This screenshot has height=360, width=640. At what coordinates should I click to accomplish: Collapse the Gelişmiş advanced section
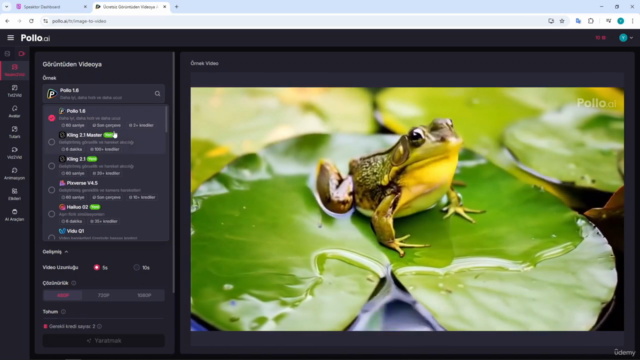(x=56, y=252)
